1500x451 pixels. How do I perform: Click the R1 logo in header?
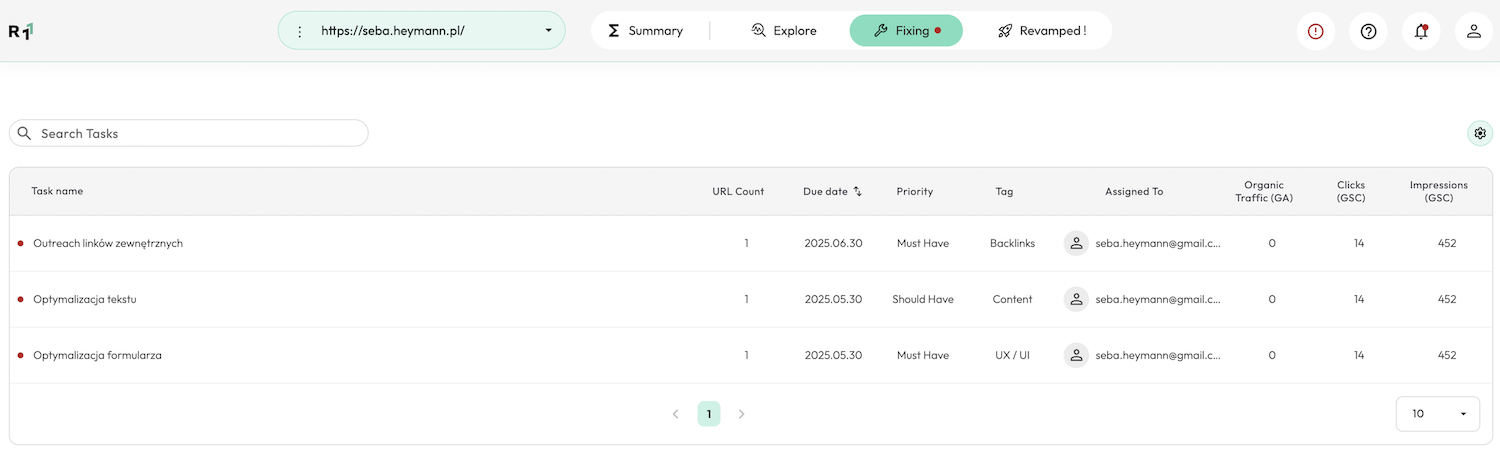coord(21,31)
